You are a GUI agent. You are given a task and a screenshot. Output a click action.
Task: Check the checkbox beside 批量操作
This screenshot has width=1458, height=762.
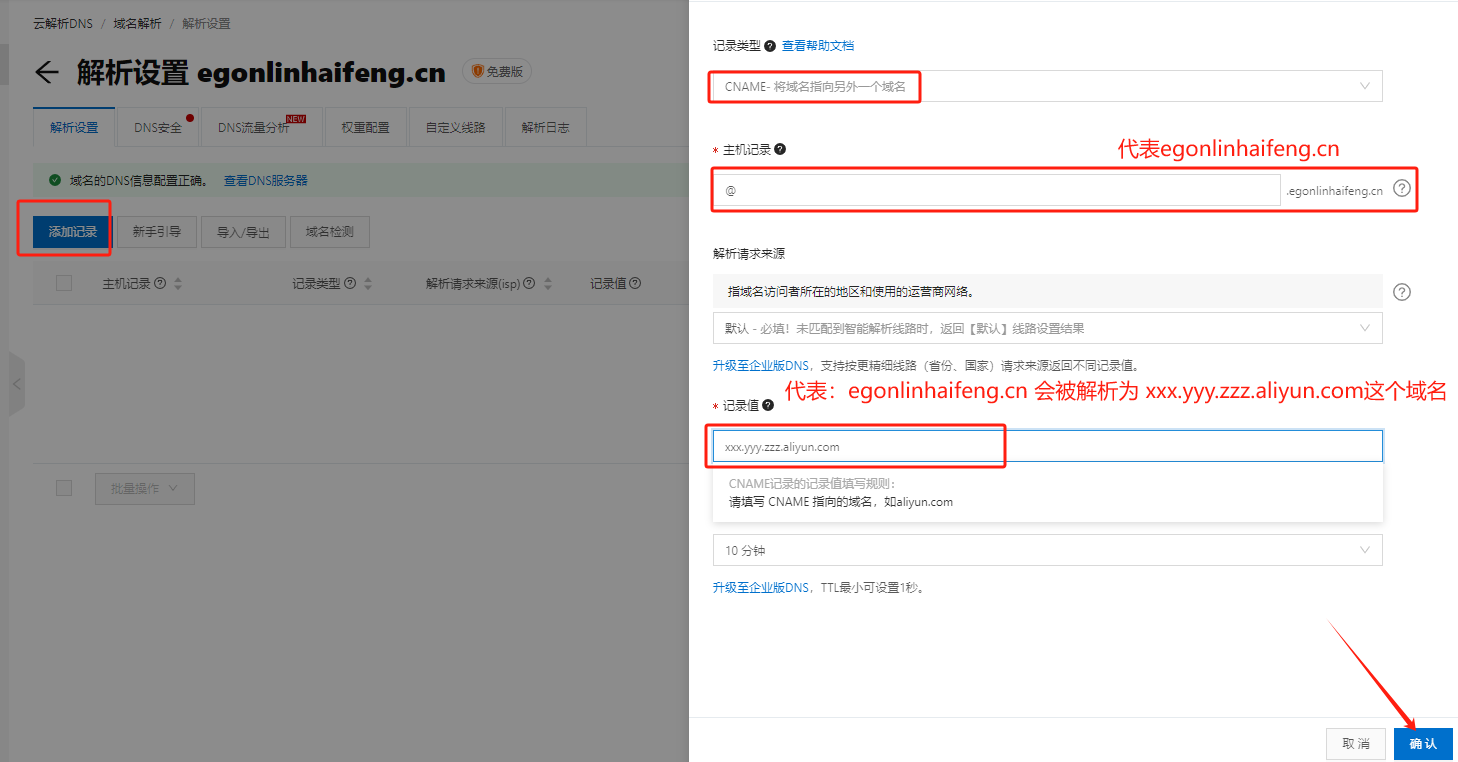pos(64,488)
